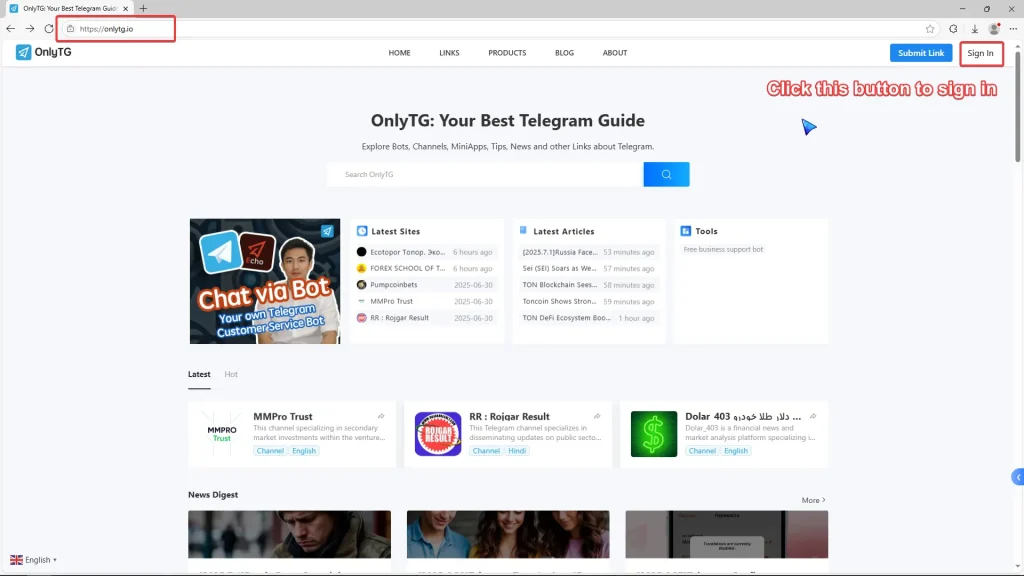Open Chat via Bot banner image
The image size is (1024, 576).
(265, 281)
